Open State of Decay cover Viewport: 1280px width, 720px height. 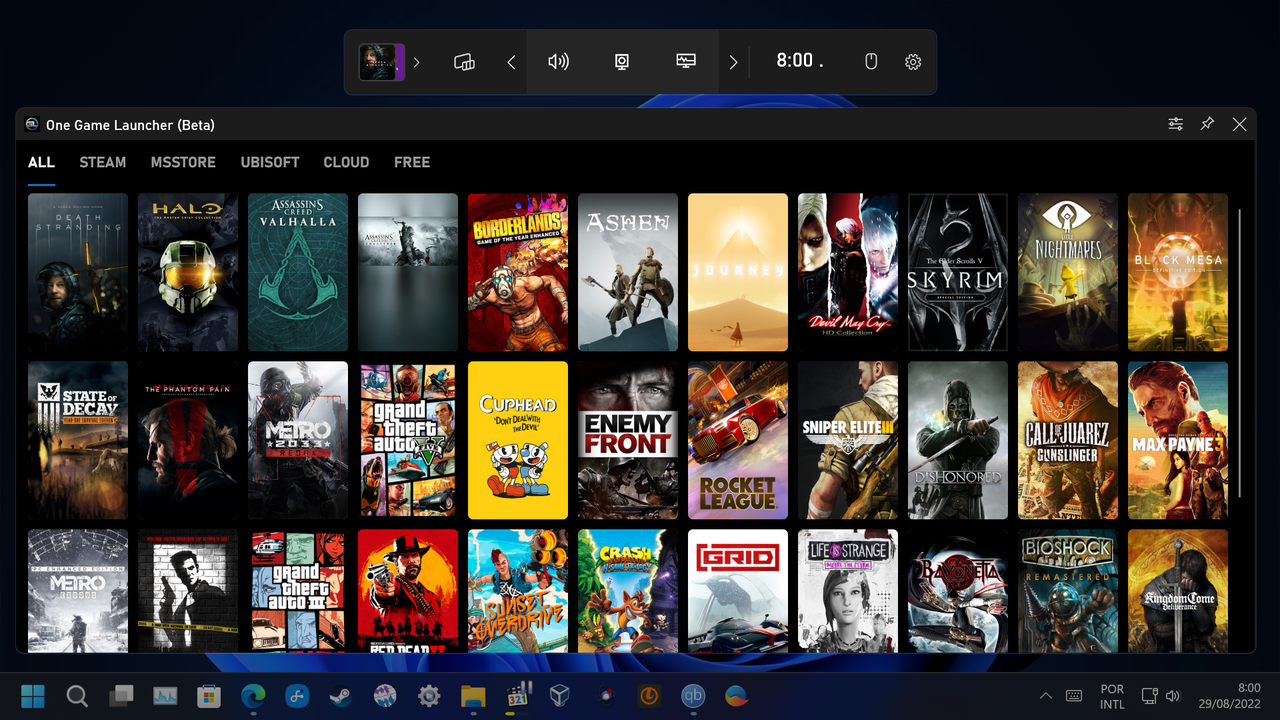(78, 440)
